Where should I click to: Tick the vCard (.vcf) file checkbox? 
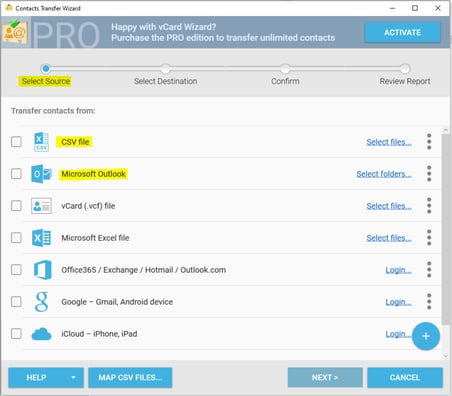(16, 206)
